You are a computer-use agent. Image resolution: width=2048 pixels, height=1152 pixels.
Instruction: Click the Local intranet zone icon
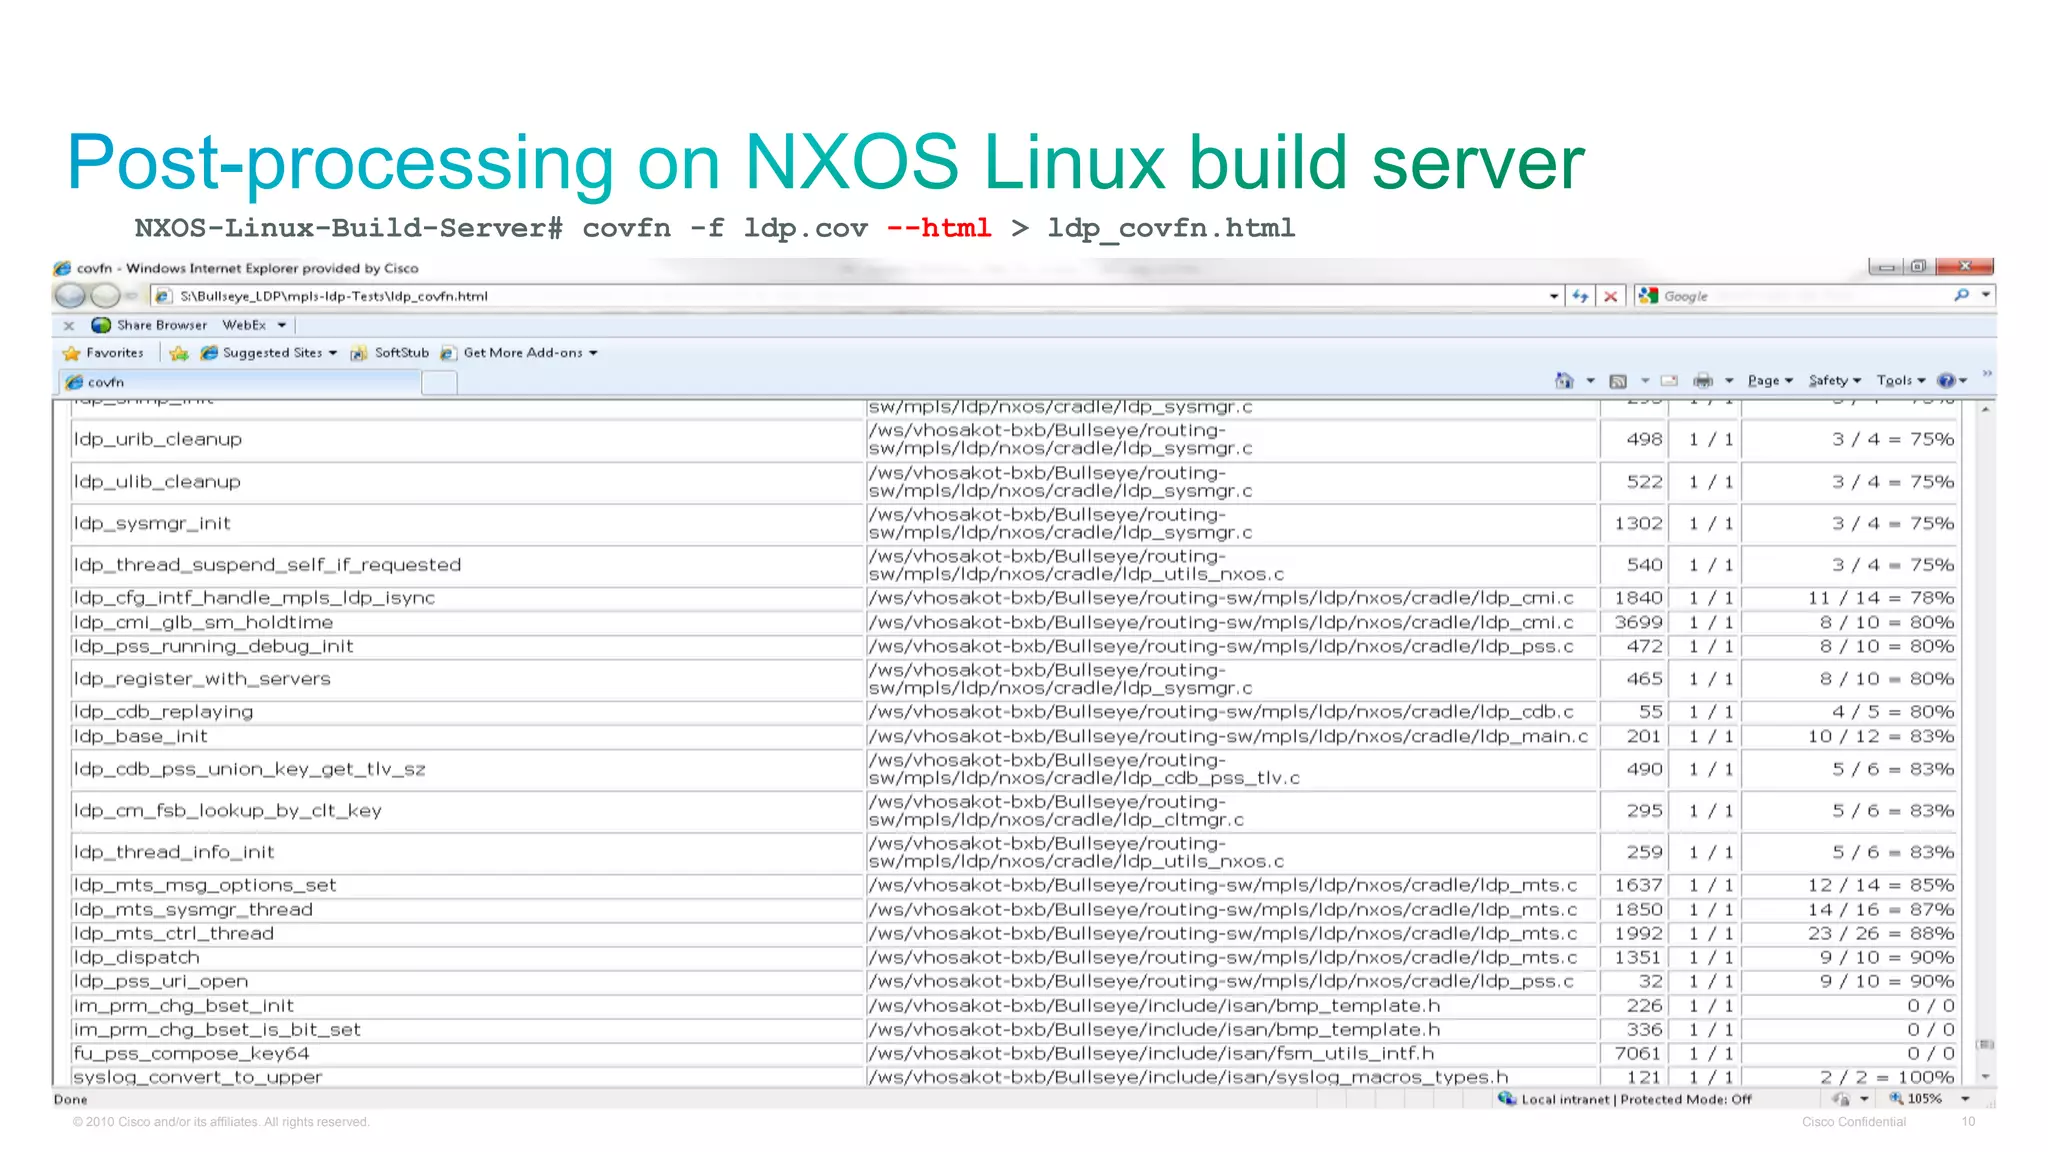pos(1506,1098)
